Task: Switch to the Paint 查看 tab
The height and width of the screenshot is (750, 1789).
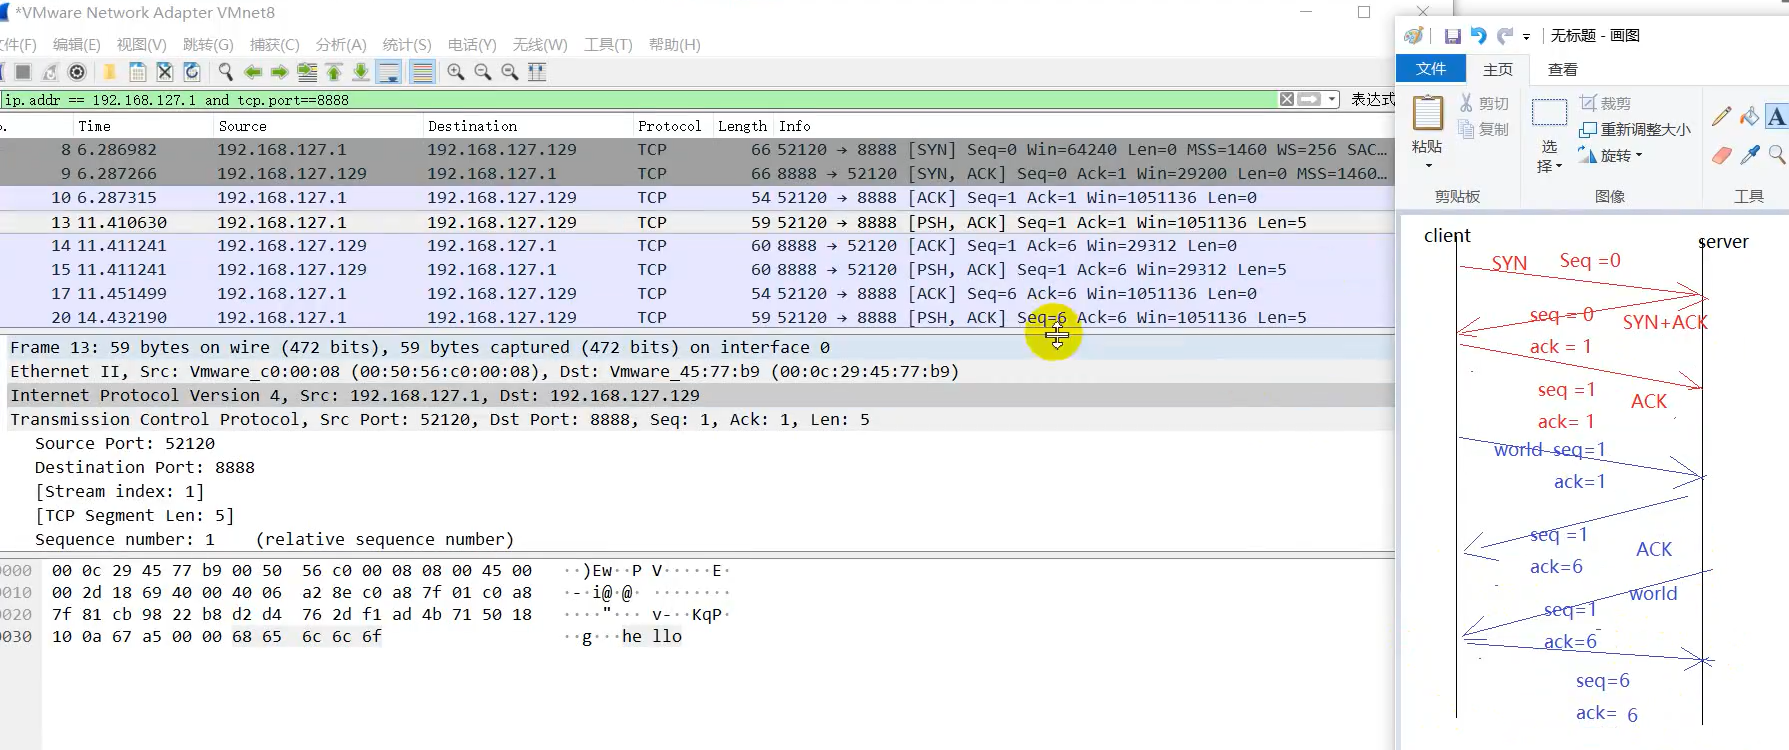Action: coord(1562,69)
